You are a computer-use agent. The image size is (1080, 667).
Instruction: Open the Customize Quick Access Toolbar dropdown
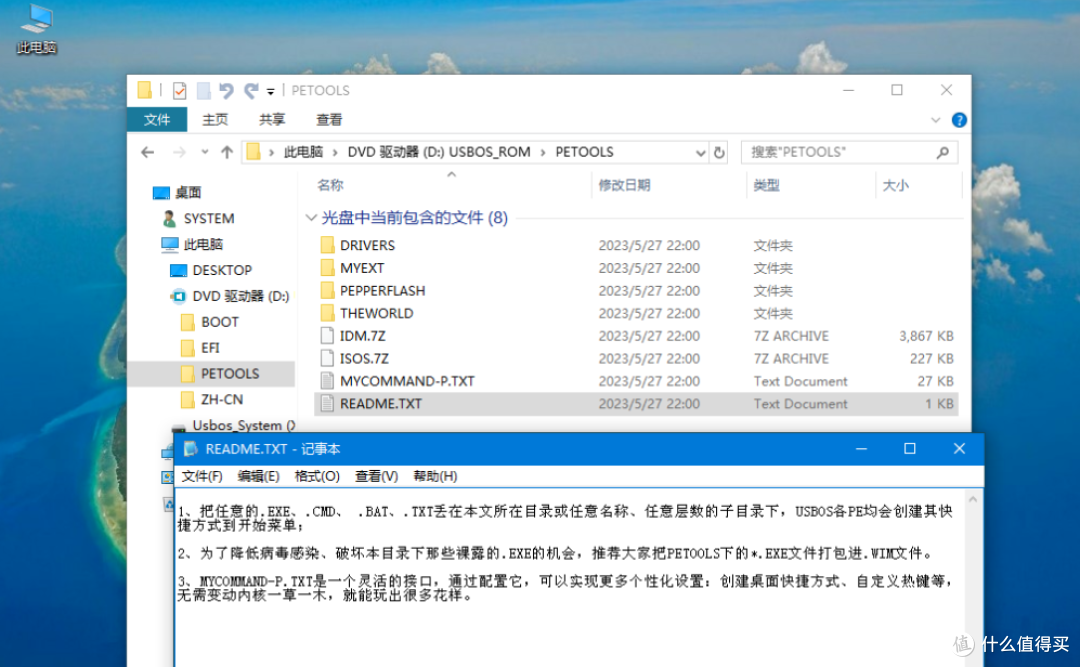(271, 91)
